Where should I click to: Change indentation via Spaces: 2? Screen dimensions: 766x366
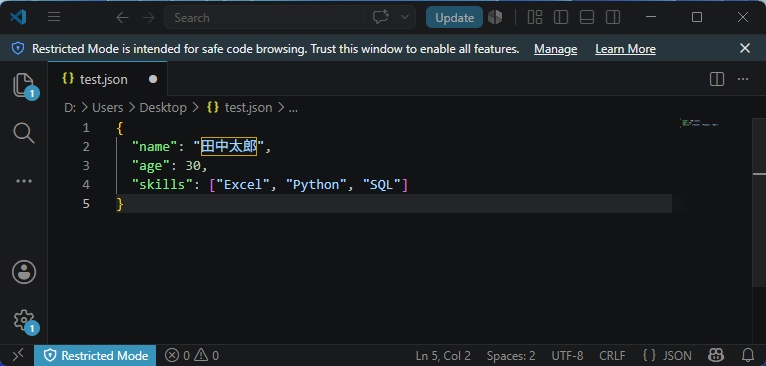click(x=511, y=355)
